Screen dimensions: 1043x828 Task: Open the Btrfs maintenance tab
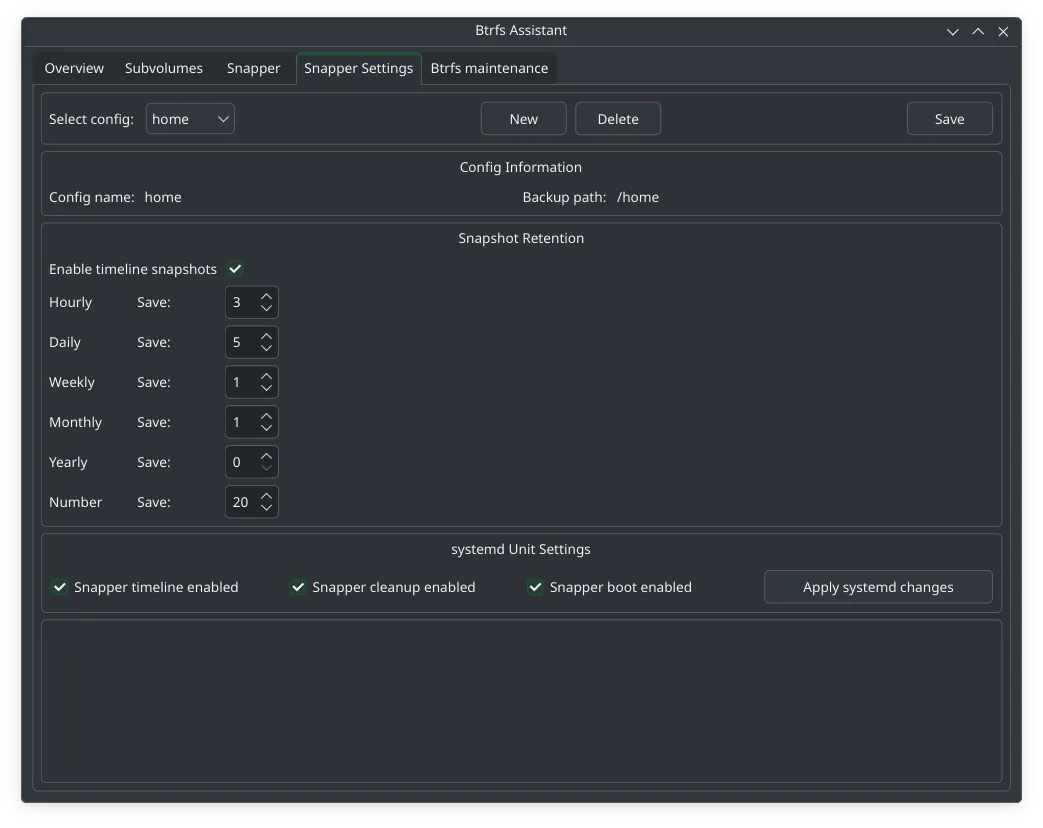tap(489, 69)
